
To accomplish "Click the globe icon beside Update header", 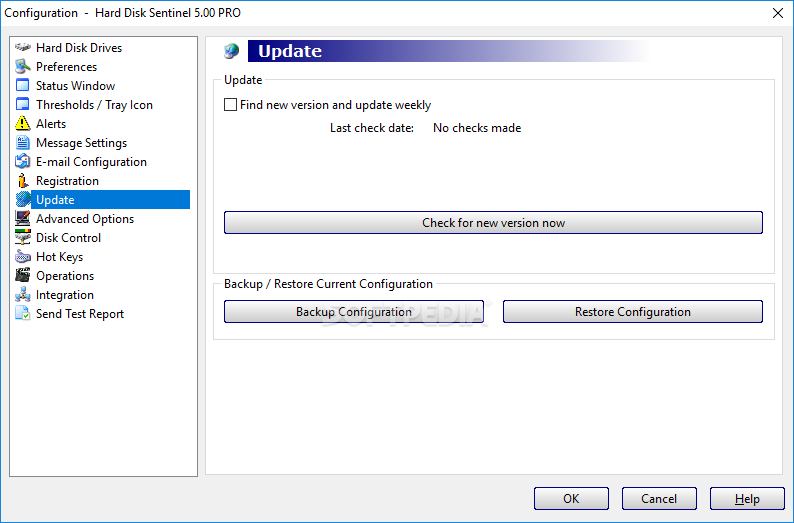I will click(x=231, y=51).
